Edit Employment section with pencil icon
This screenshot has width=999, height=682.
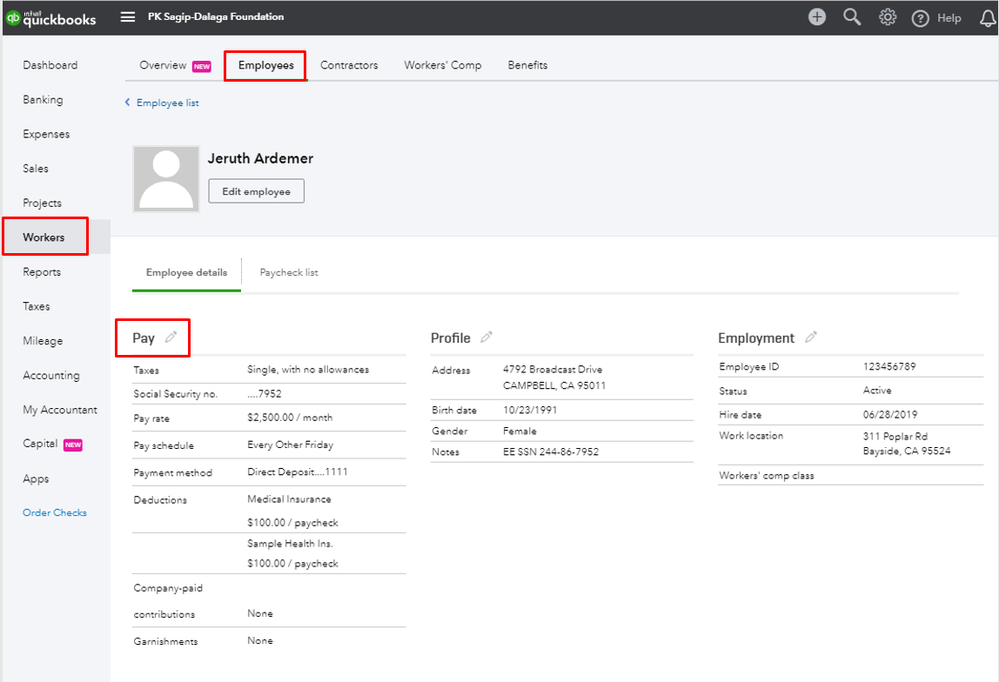coord(811,338)
